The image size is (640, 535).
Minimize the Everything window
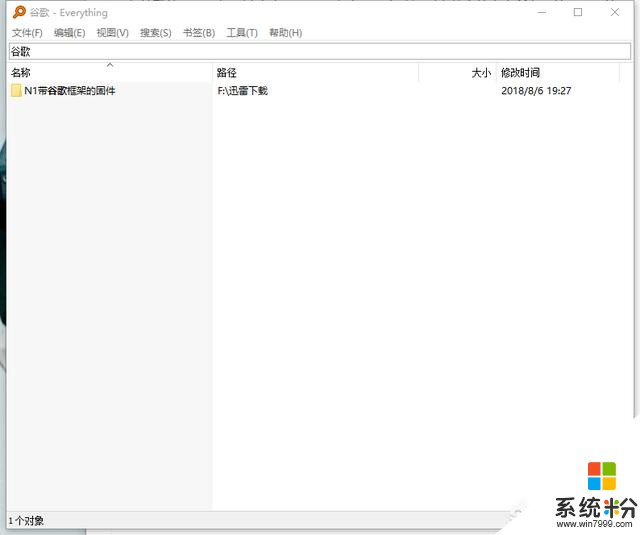tap(542, 12)
